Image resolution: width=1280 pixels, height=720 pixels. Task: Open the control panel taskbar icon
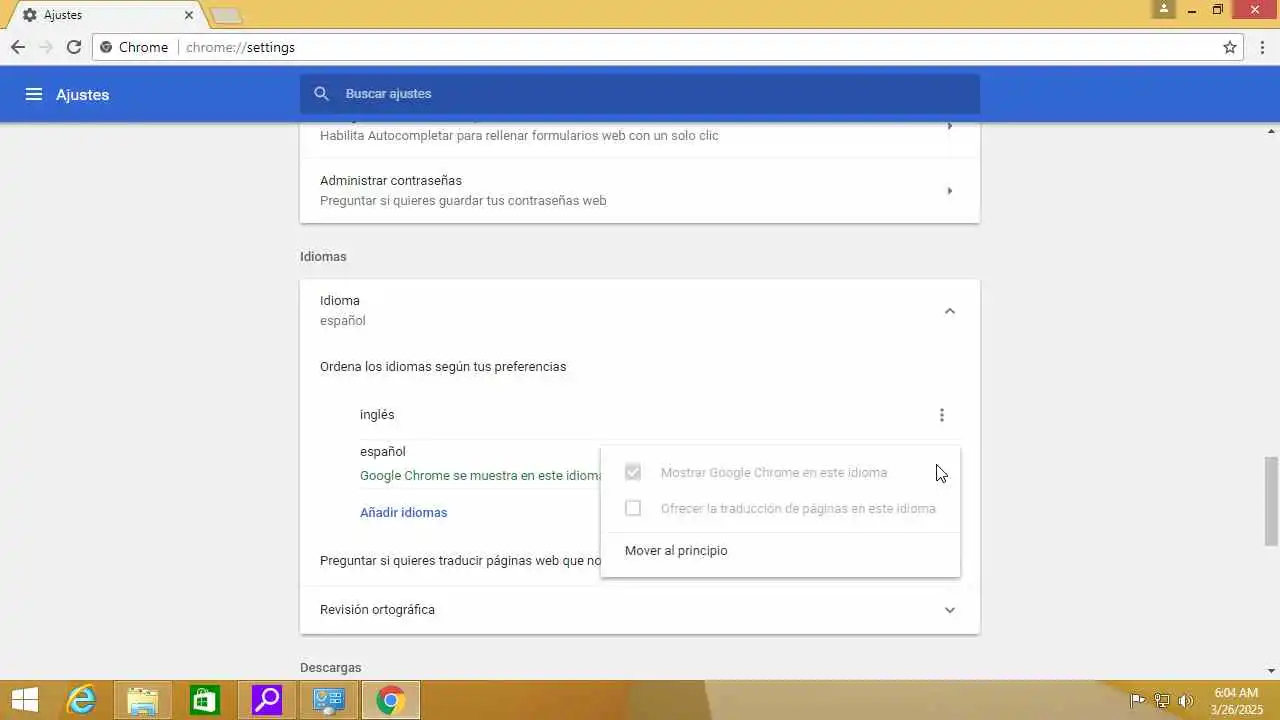(x=328, y=700)
